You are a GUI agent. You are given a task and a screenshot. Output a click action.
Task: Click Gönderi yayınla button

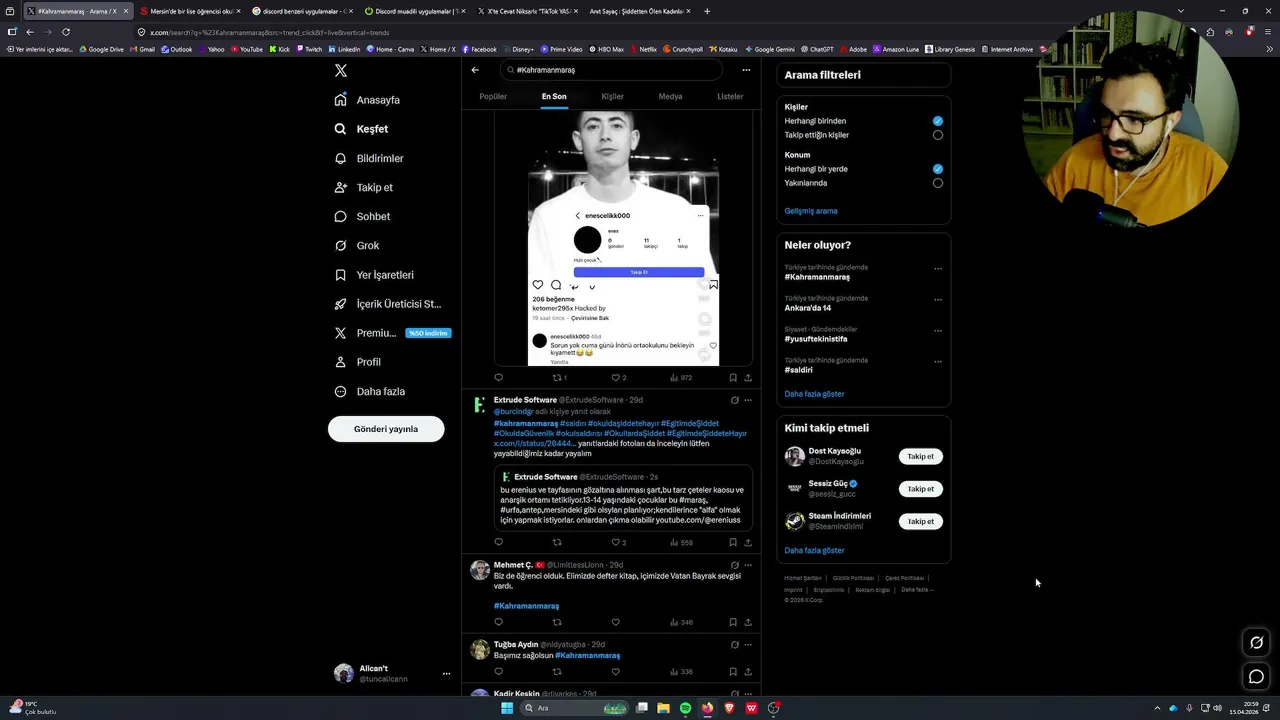click(386, 429)
